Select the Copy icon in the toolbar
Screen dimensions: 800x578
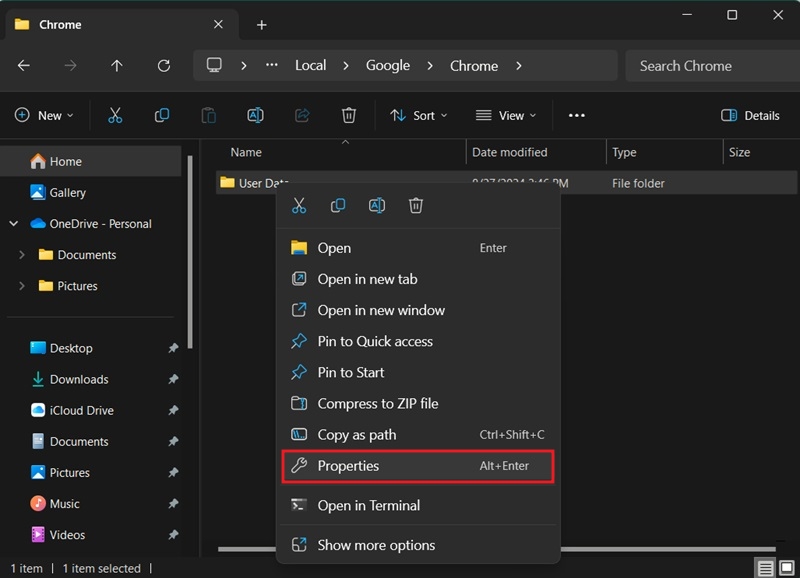pos(161,115)
